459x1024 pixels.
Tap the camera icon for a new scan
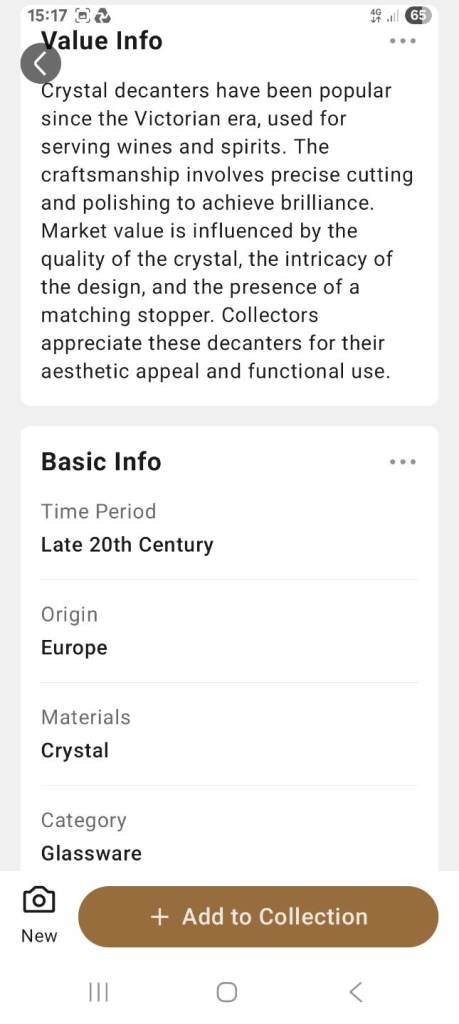pos(39,901)
